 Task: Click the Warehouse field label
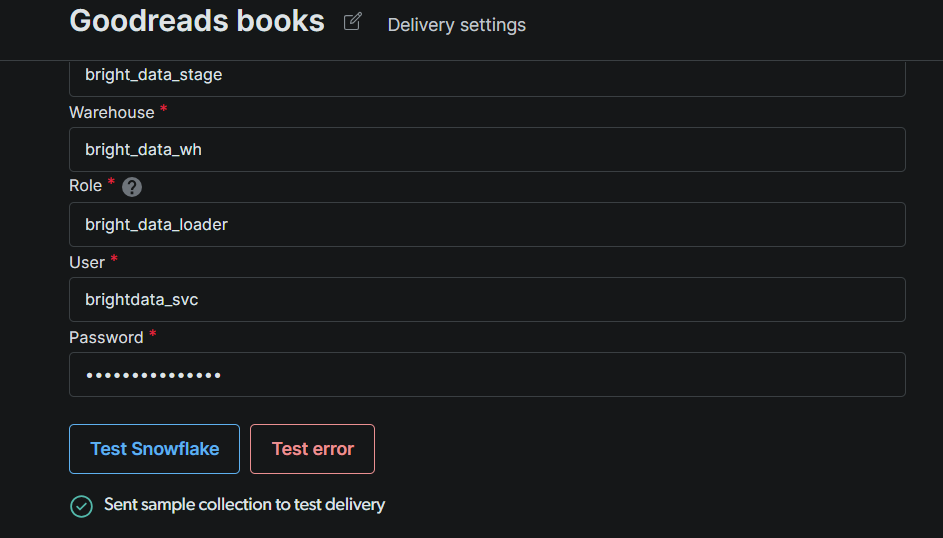pyautogui.click(x=112, y=112)
